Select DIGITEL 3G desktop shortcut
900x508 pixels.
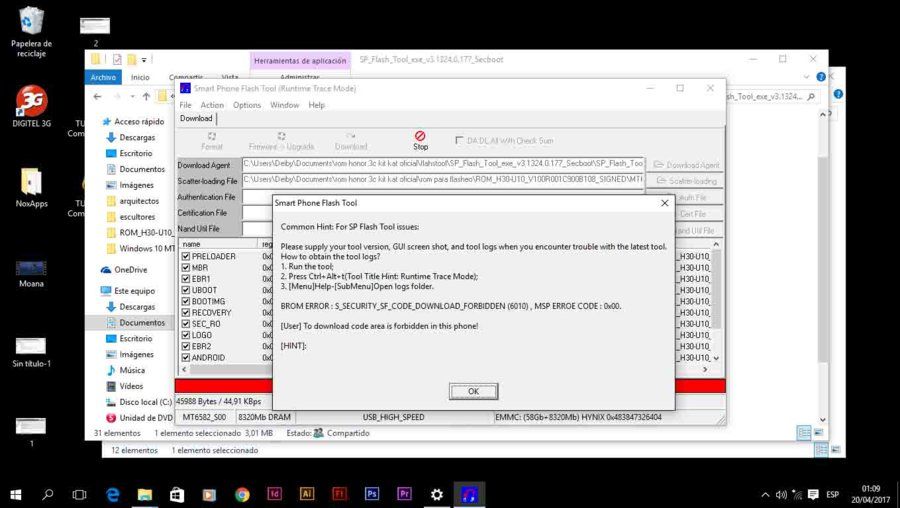pos(31,106)
